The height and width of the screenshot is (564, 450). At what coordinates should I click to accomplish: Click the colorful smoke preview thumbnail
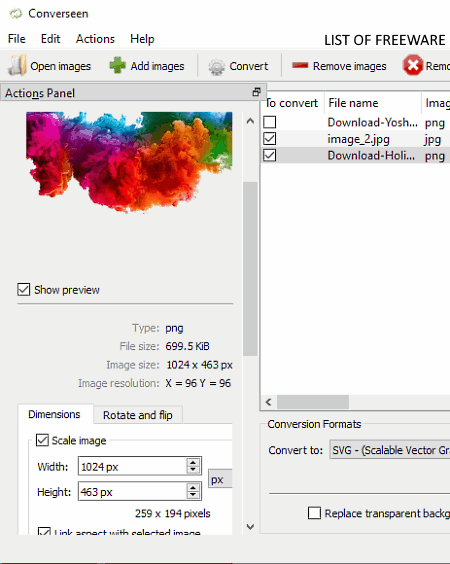pos(129,162)
